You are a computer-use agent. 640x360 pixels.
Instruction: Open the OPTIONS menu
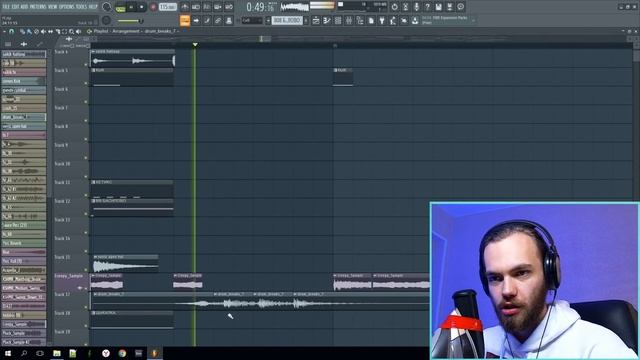[67, 7]
